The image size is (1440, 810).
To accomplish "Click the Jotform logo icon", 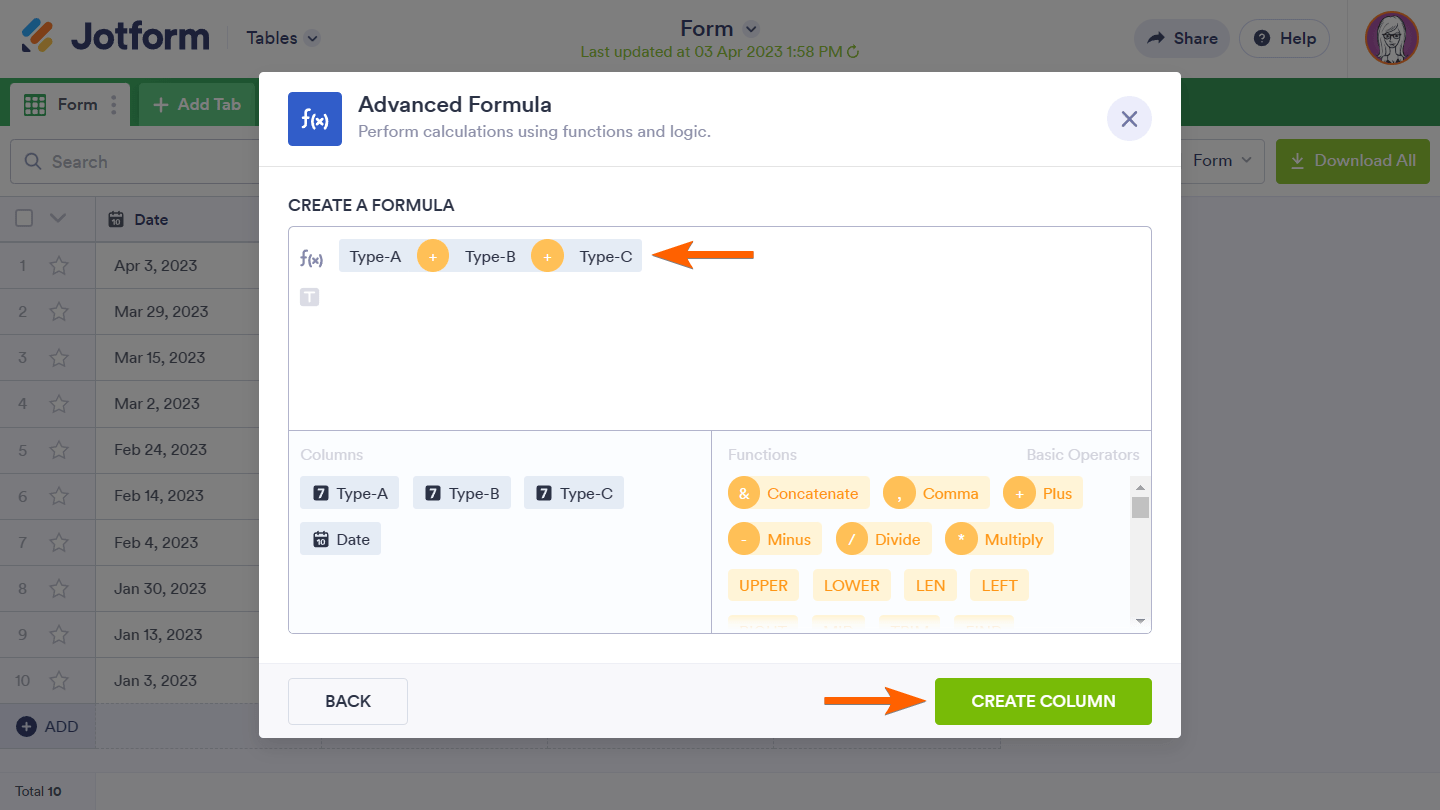I will (37, 37).
